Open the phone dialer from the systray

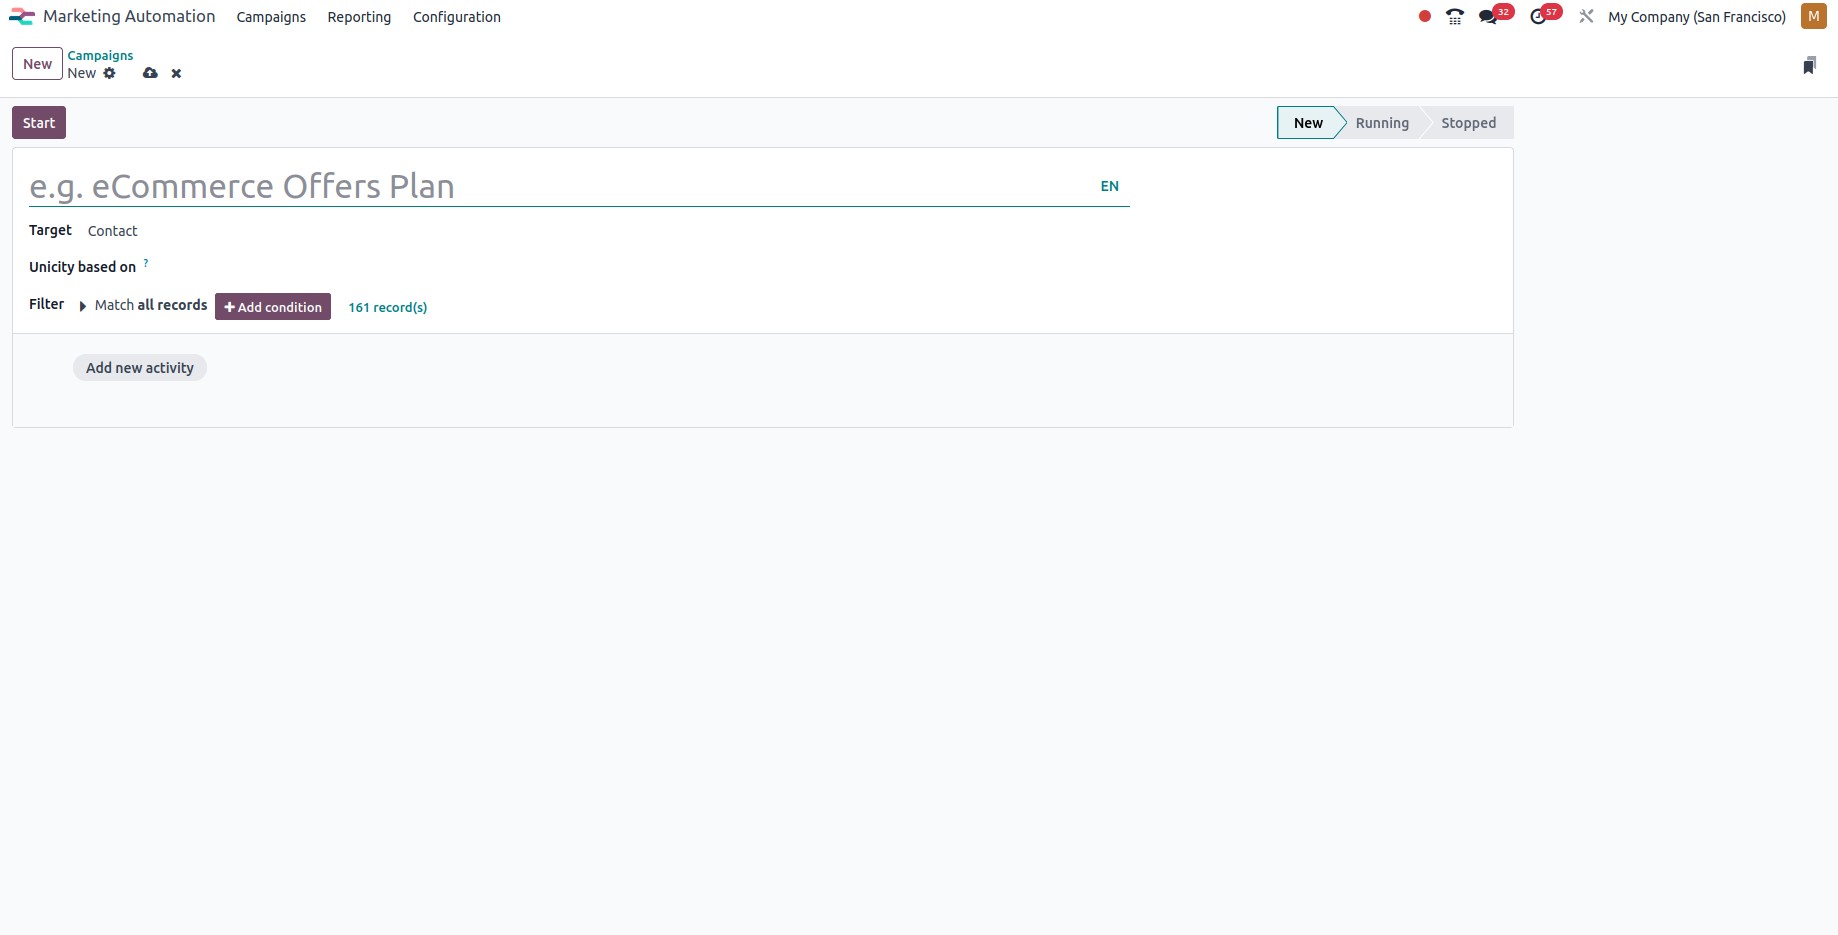pos(1454,16)
